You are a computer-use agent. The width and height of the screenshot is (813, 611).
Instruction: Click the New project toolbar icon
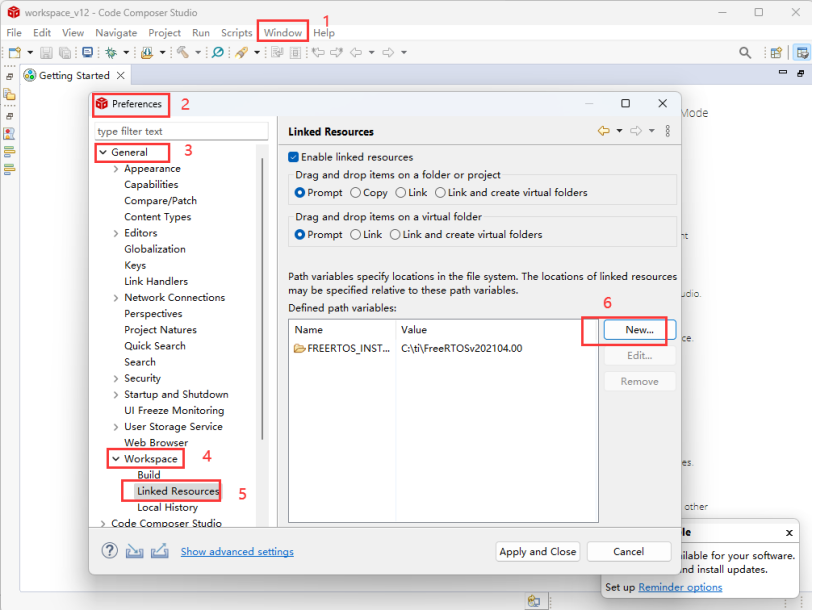15,52
